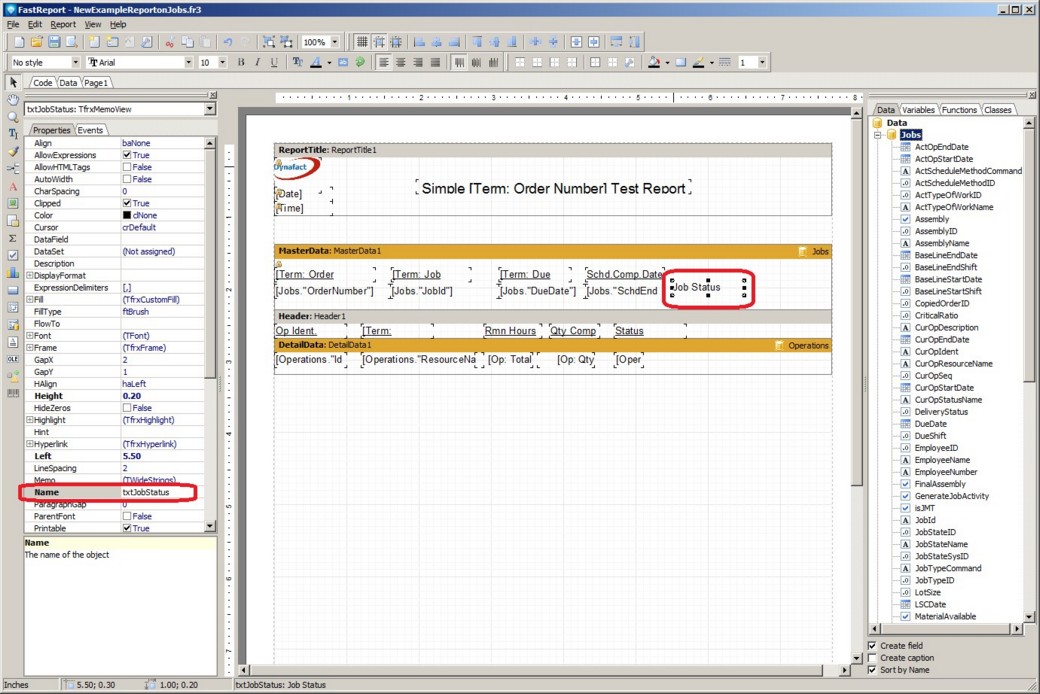Click the Undo arrow icon
The image size is (1040, 694).
[x=228, y=42]
